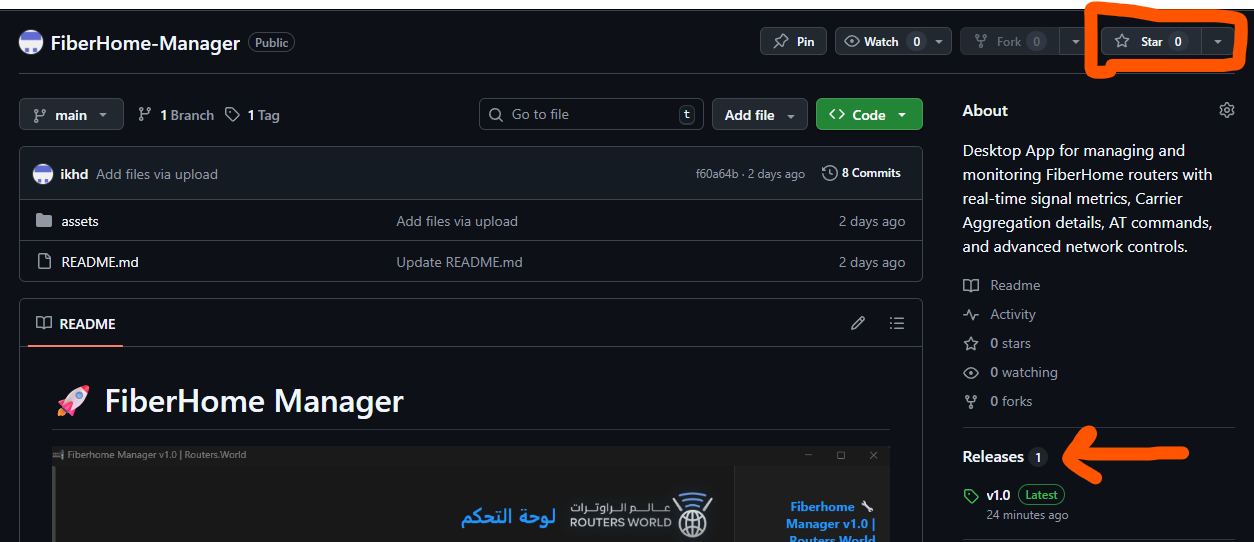Expand the main branch dropdown
Image resolution: width=1254 pixels, height=542 pixels.
(x=71, y=115)
